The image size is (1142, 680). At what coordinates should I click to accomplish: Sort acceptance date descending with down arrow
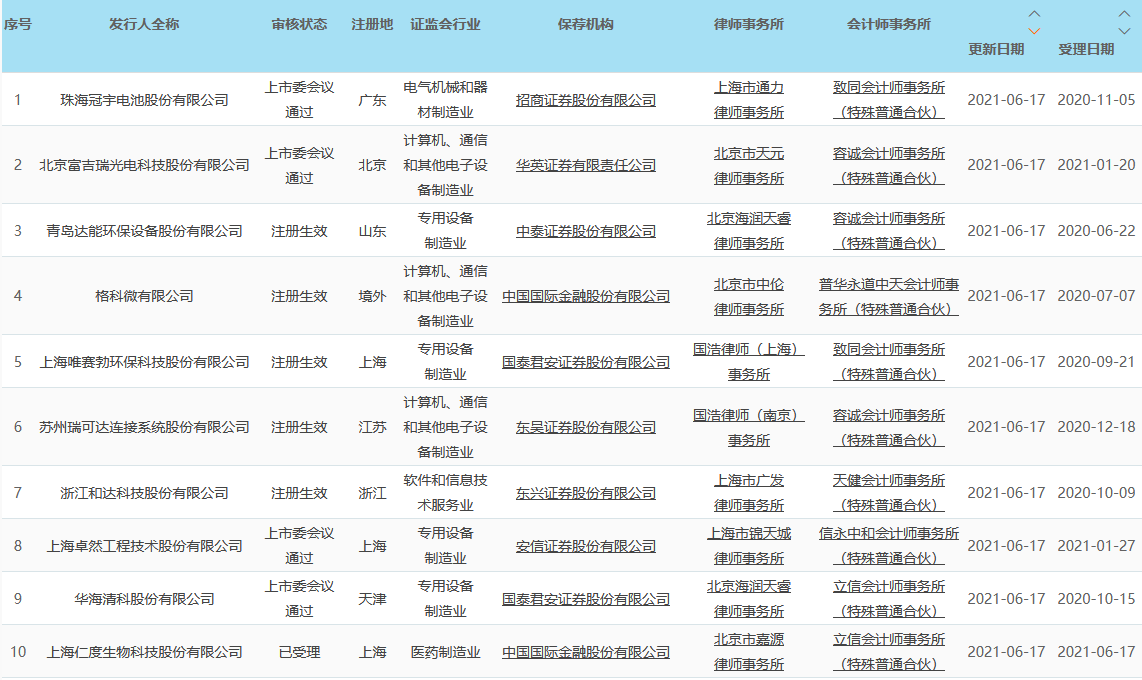point(1124,31)
